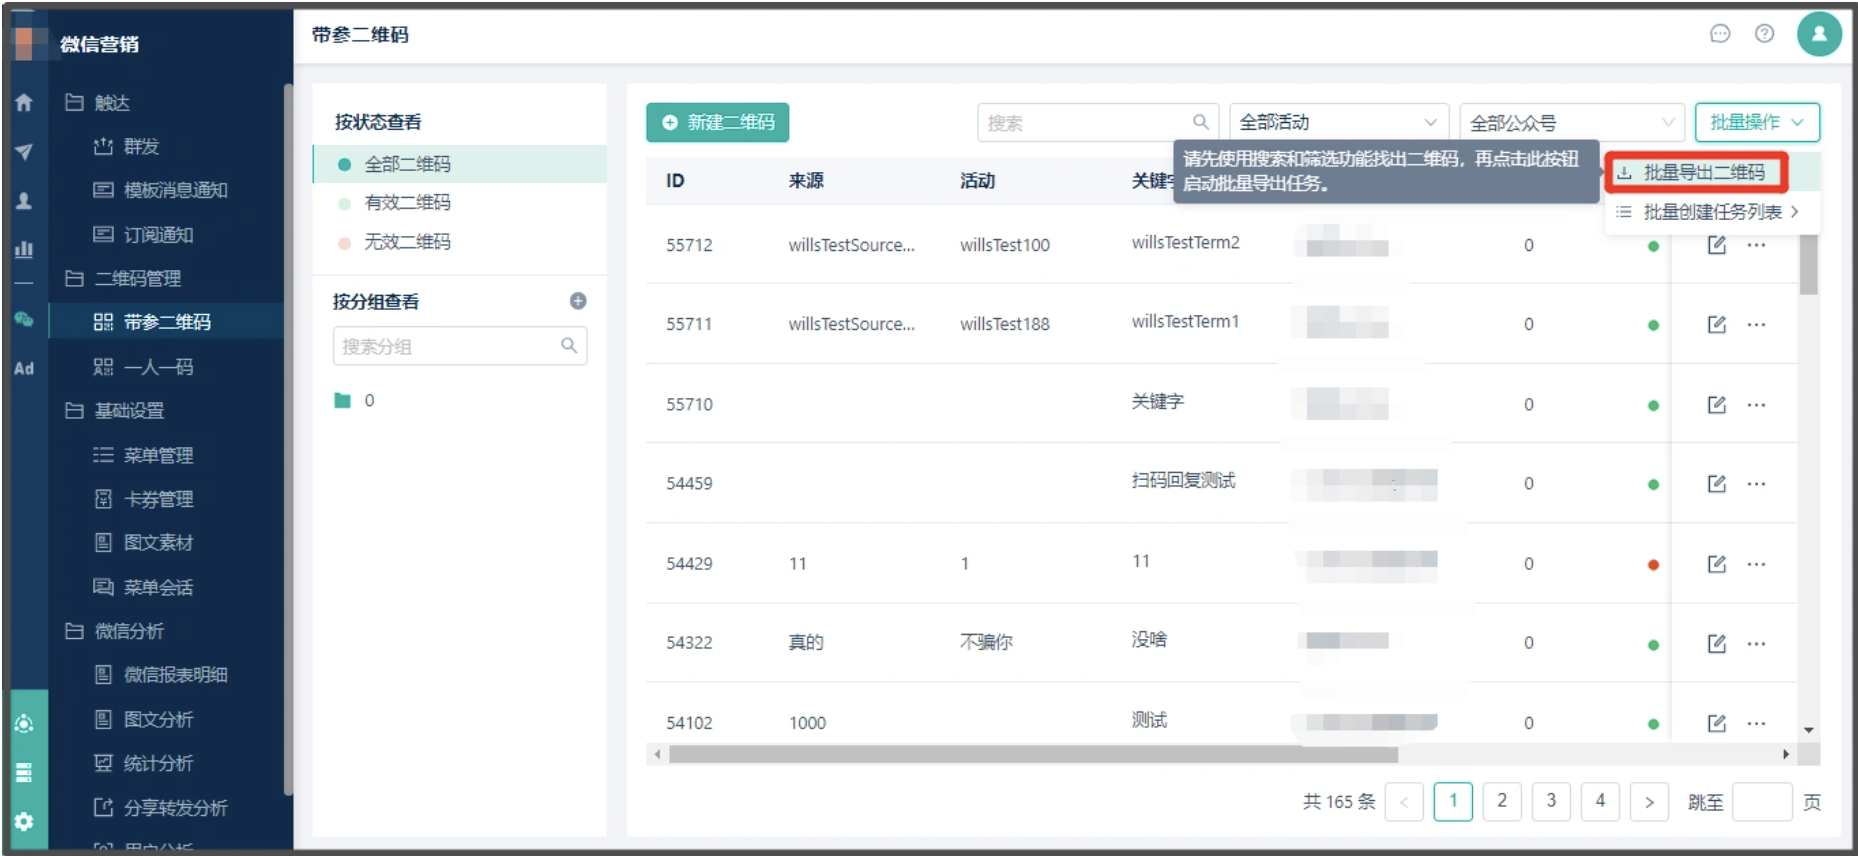The width and height of the screenshot is (1858, 856).
Task: Edit QR code row 55711
Action: tap(1717, 324)
